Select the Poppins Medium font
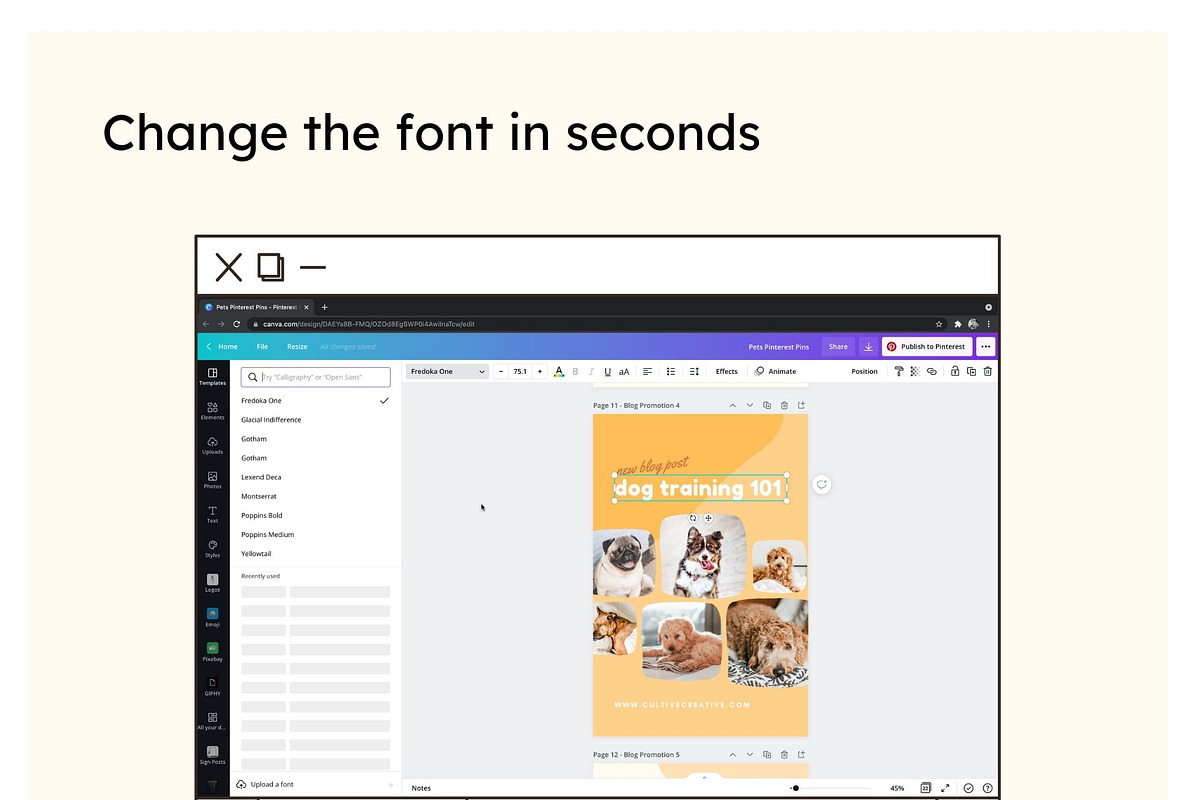Image resolution: width=1200 pixels, height=800 pixels. [268, 534]
